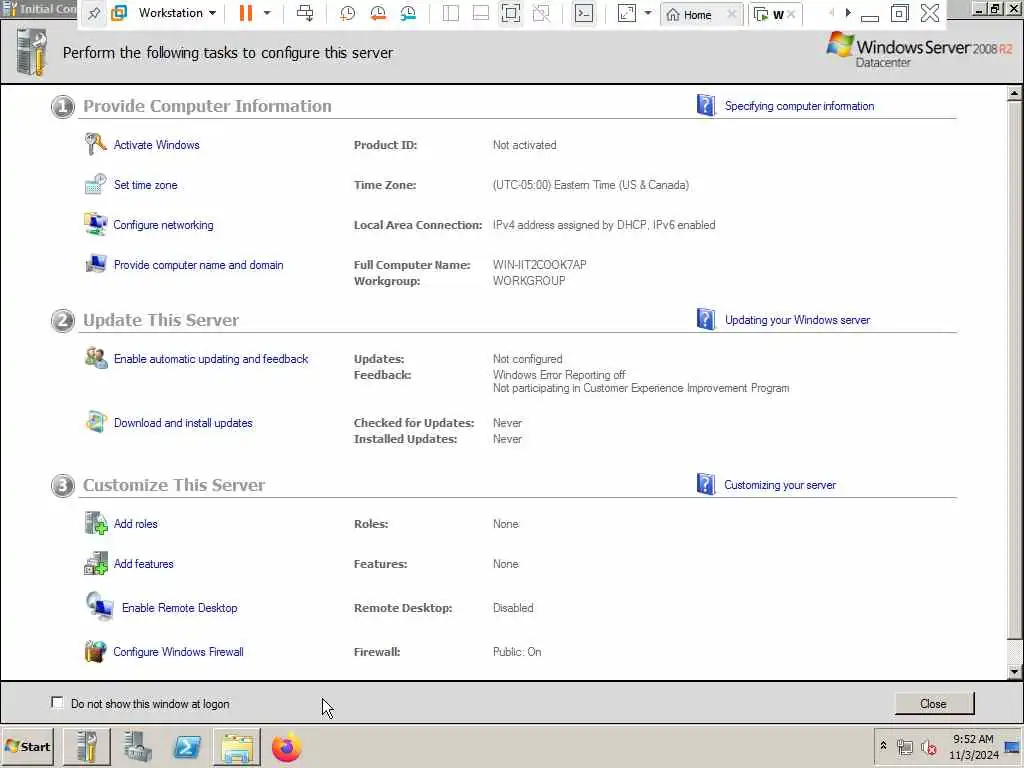Click the taskbar clock showing 9:52 AM

point(974,746)
